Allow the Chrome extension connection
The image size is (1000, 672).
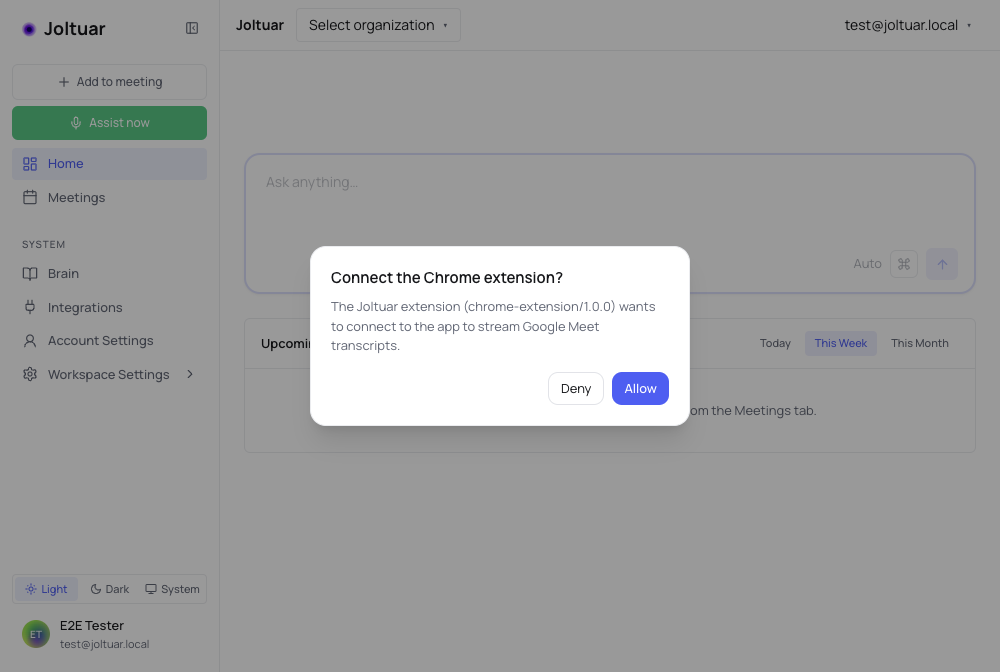640,388
